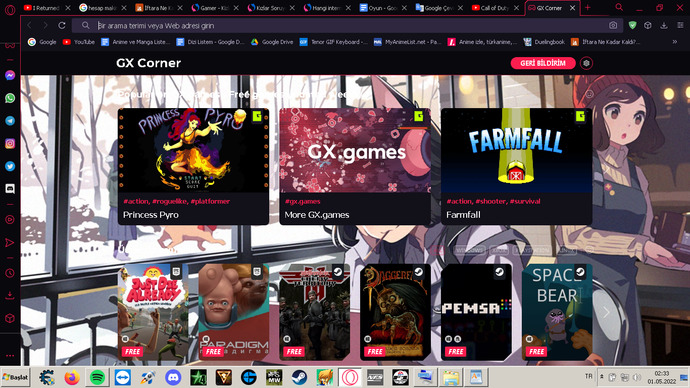Viewport: 690px width, 388px height.
Task: Click the GERİ BİLDİRİM feedback button
Action: click(543, 63)
